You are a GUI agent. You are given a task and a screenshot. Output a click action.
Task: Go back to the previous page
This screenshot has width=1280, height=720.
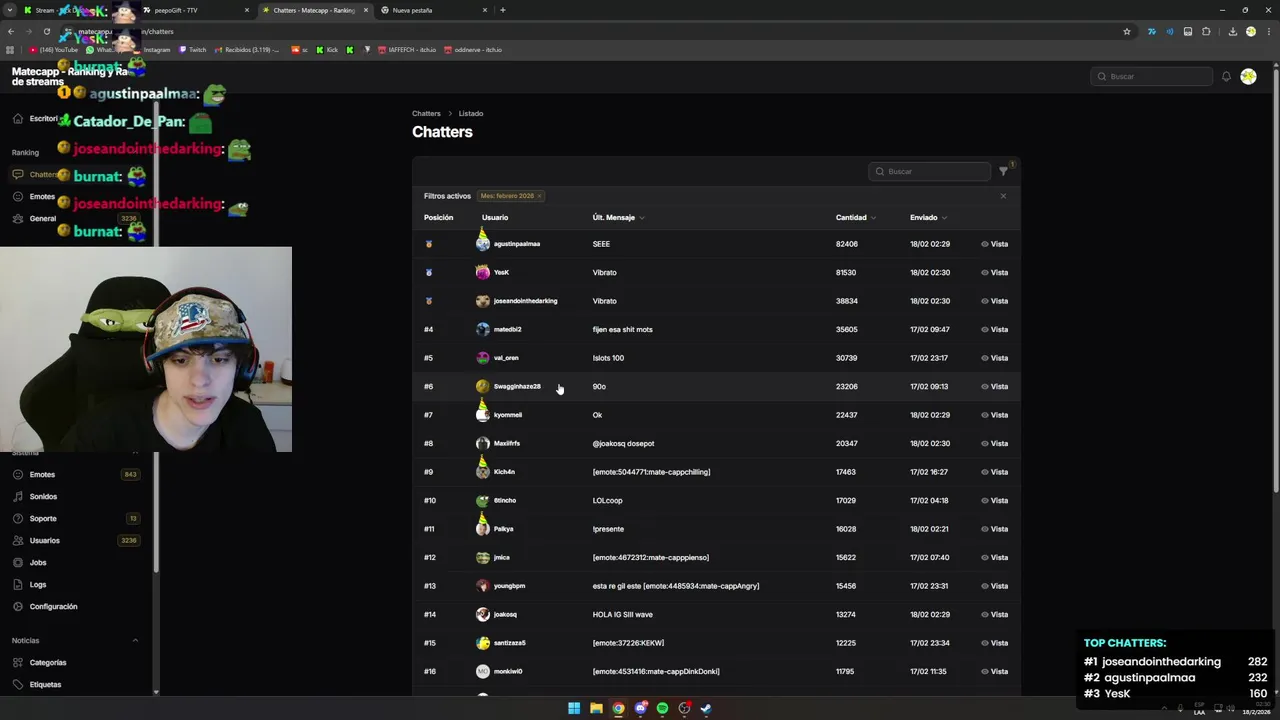click(x=10, y=31)
